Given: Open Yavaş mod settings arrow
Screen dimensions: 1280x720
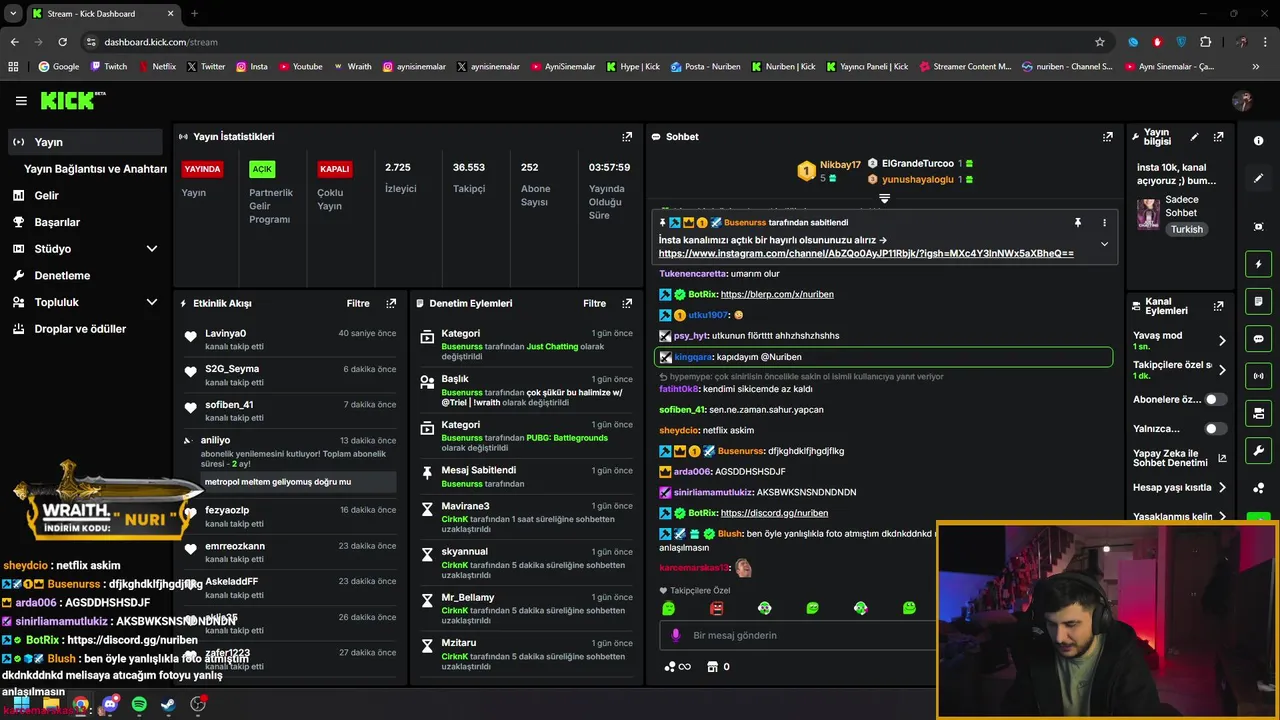Looking at the screenshot, I should [1222, 340].
